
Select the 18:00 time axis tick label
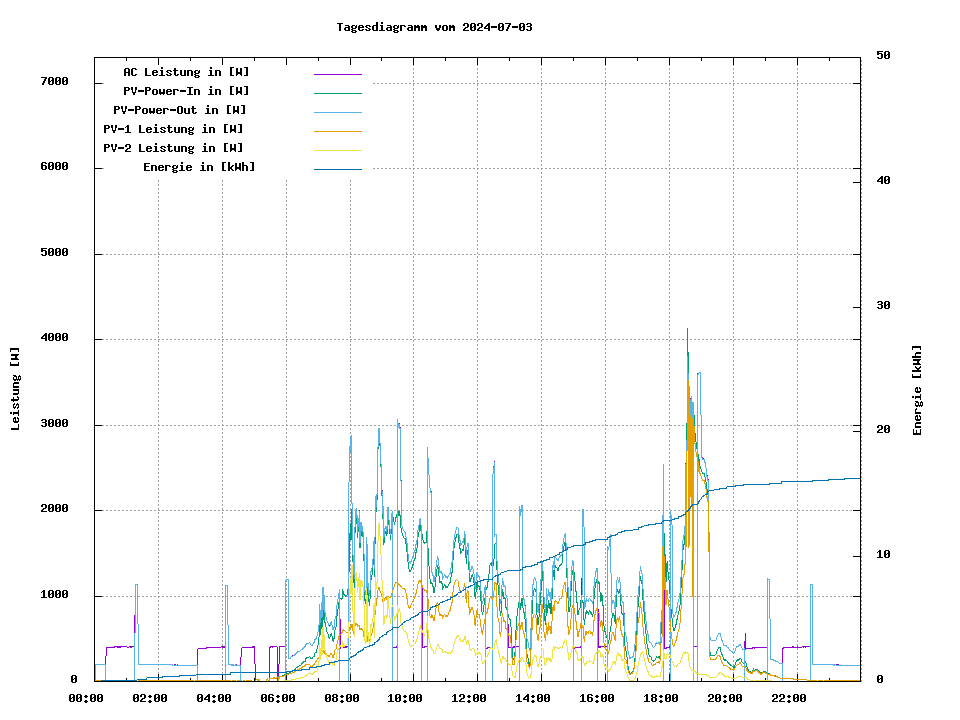point(661,698)
